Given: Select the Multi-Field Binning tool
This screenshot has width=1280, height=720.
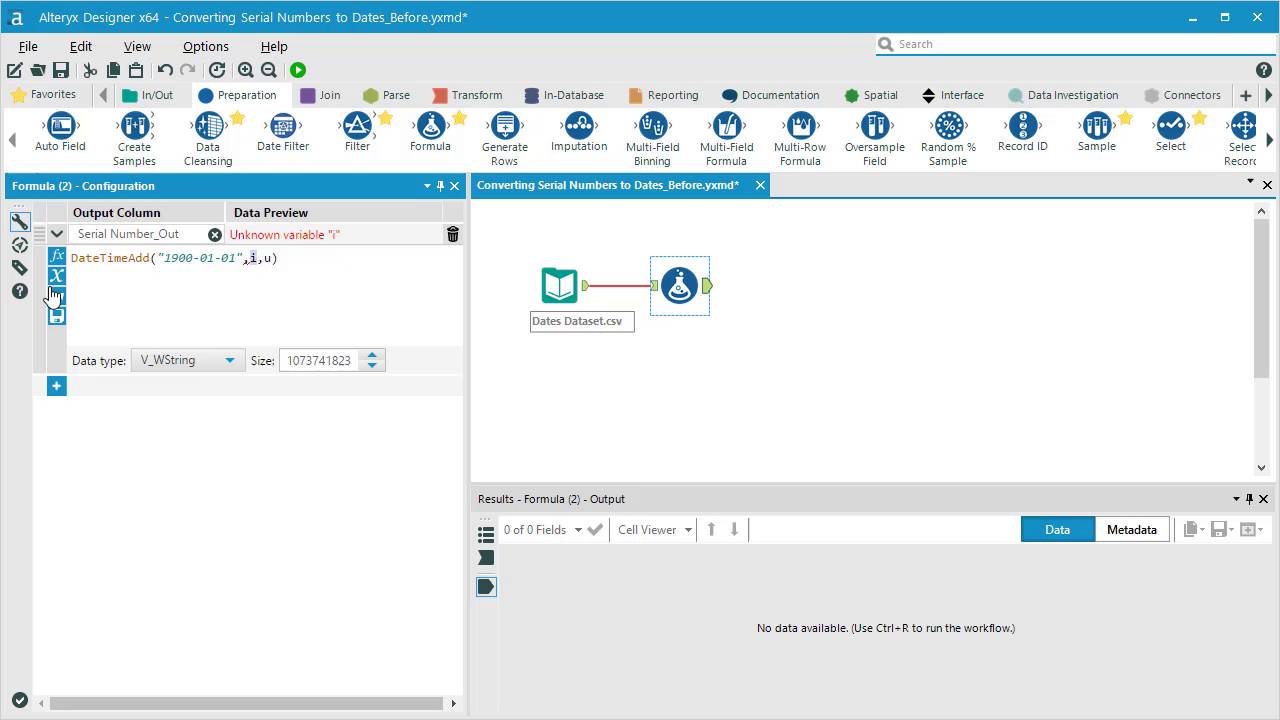Looking at the screenshot, I should point(652,139).
